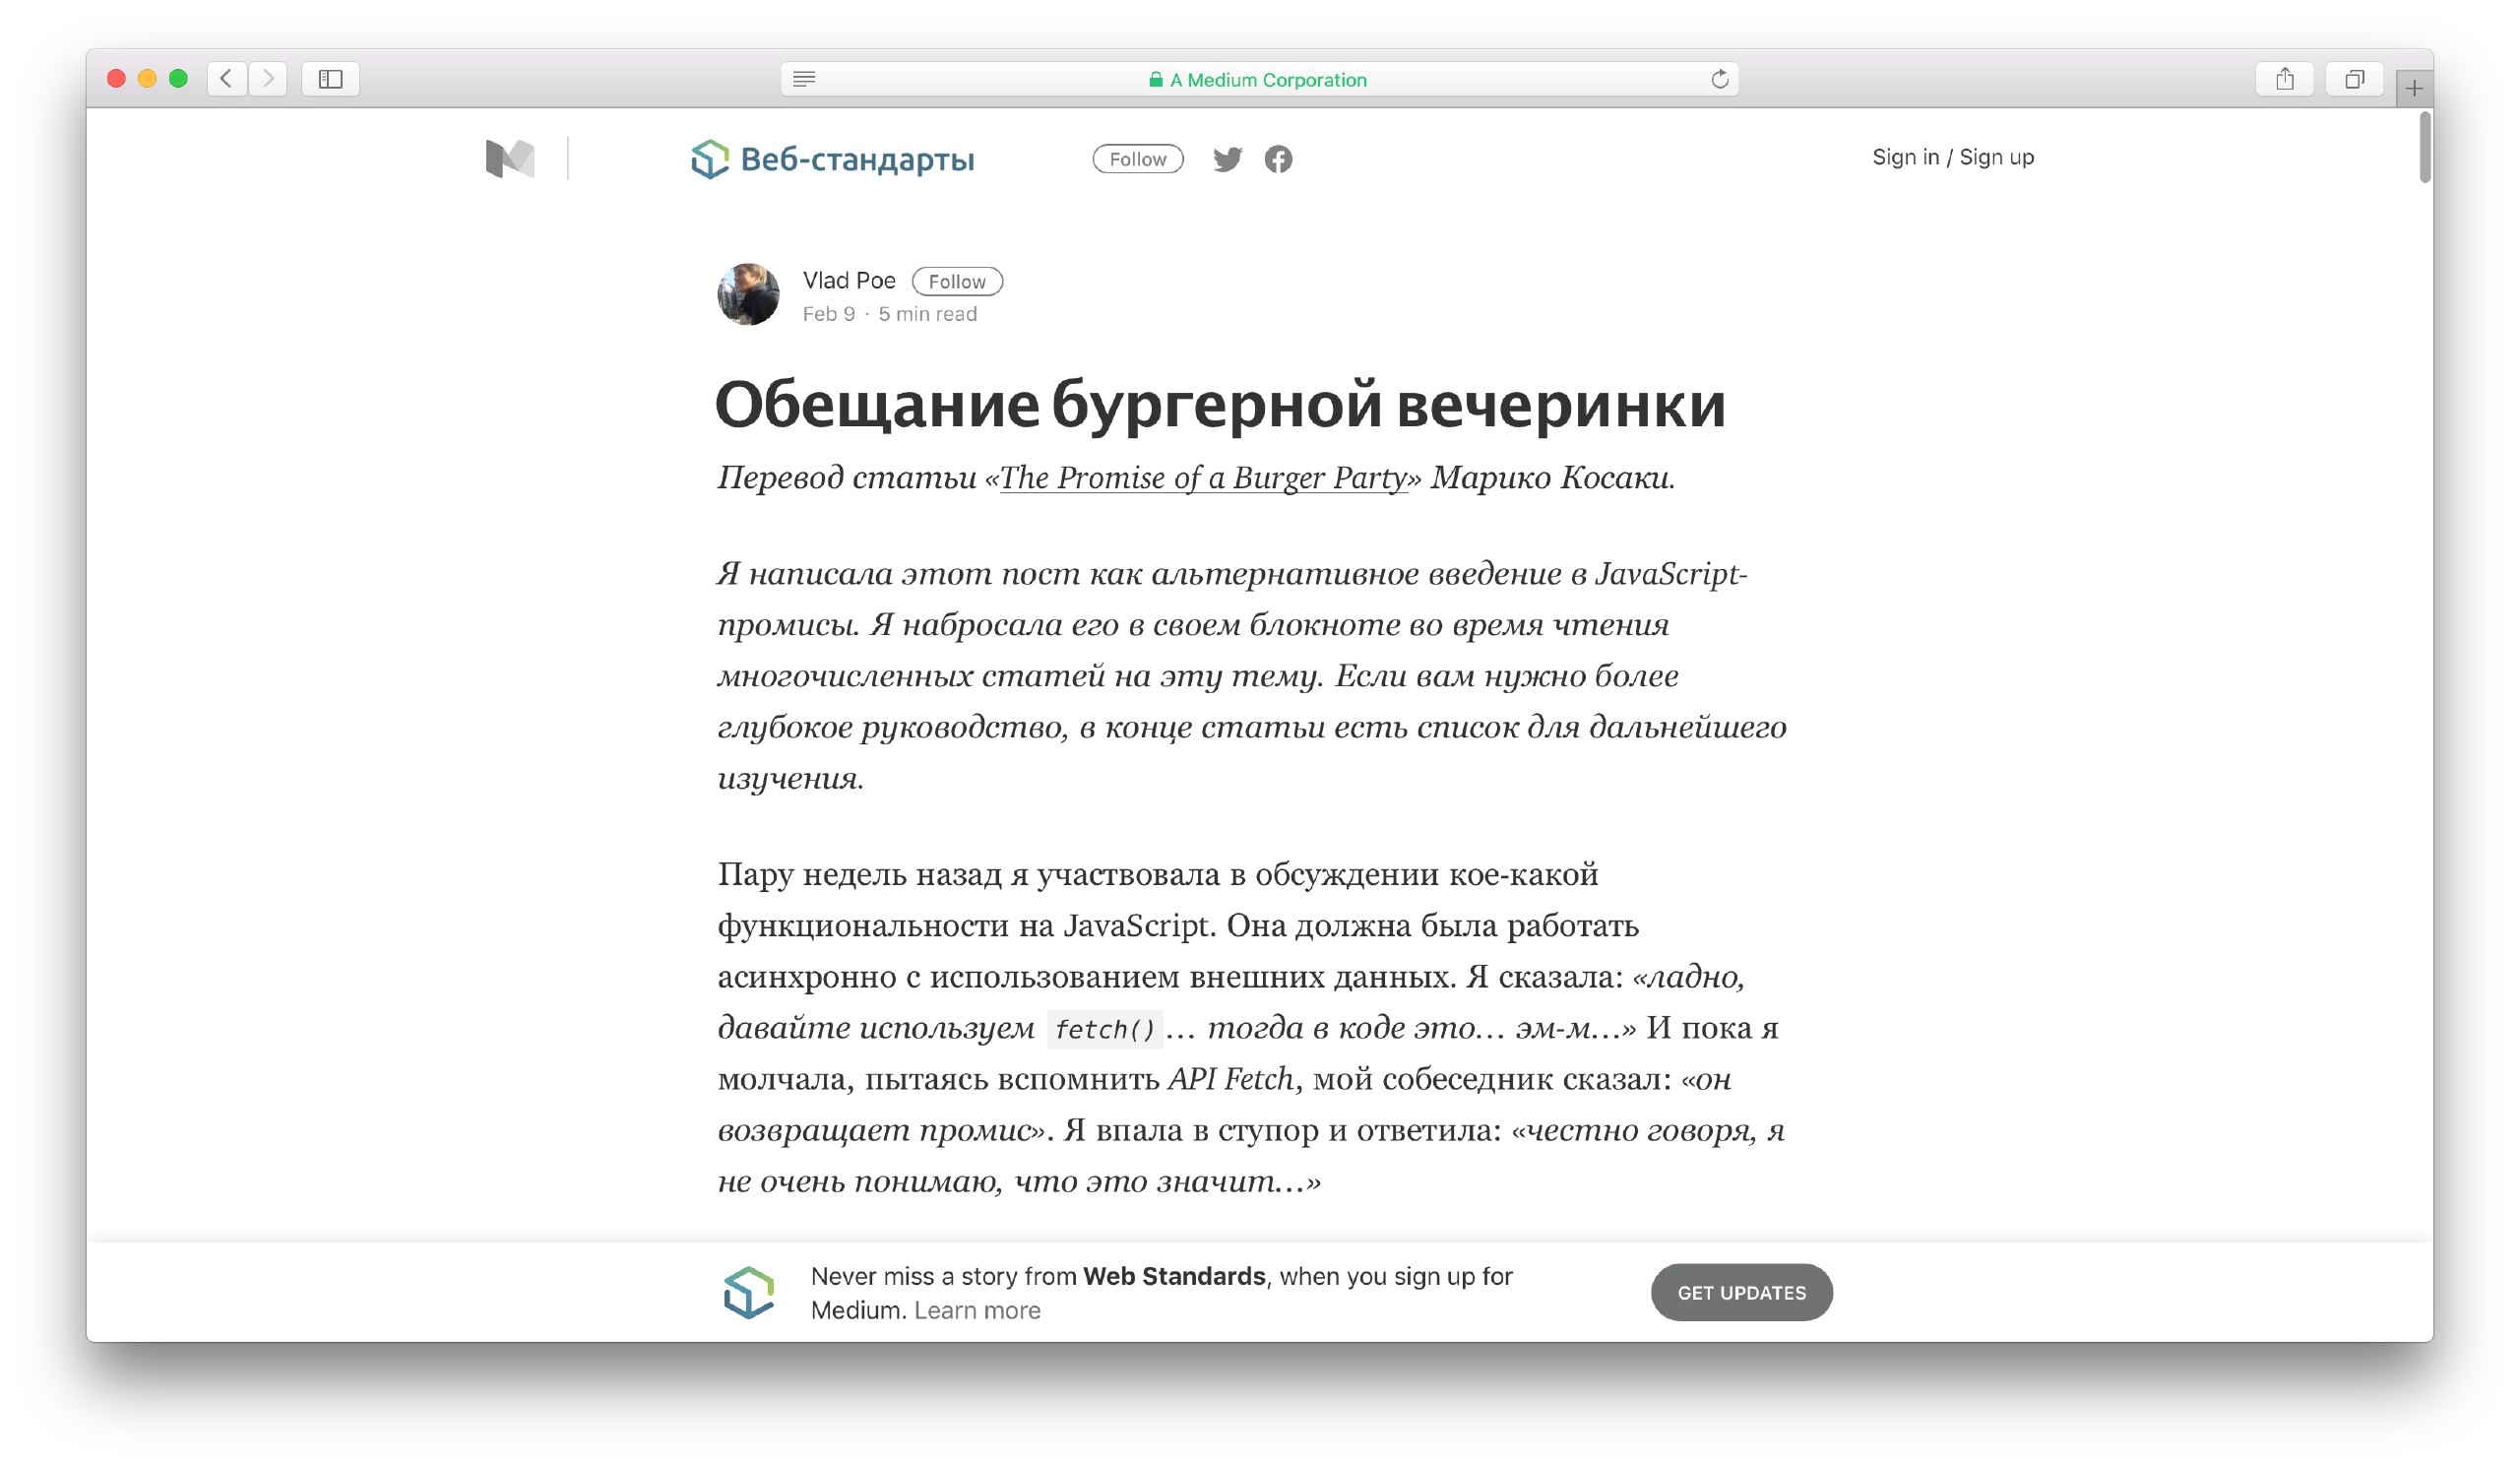
Task: Open 'The Promise of a Burger Party' link
Action: tap(1204, 478)
